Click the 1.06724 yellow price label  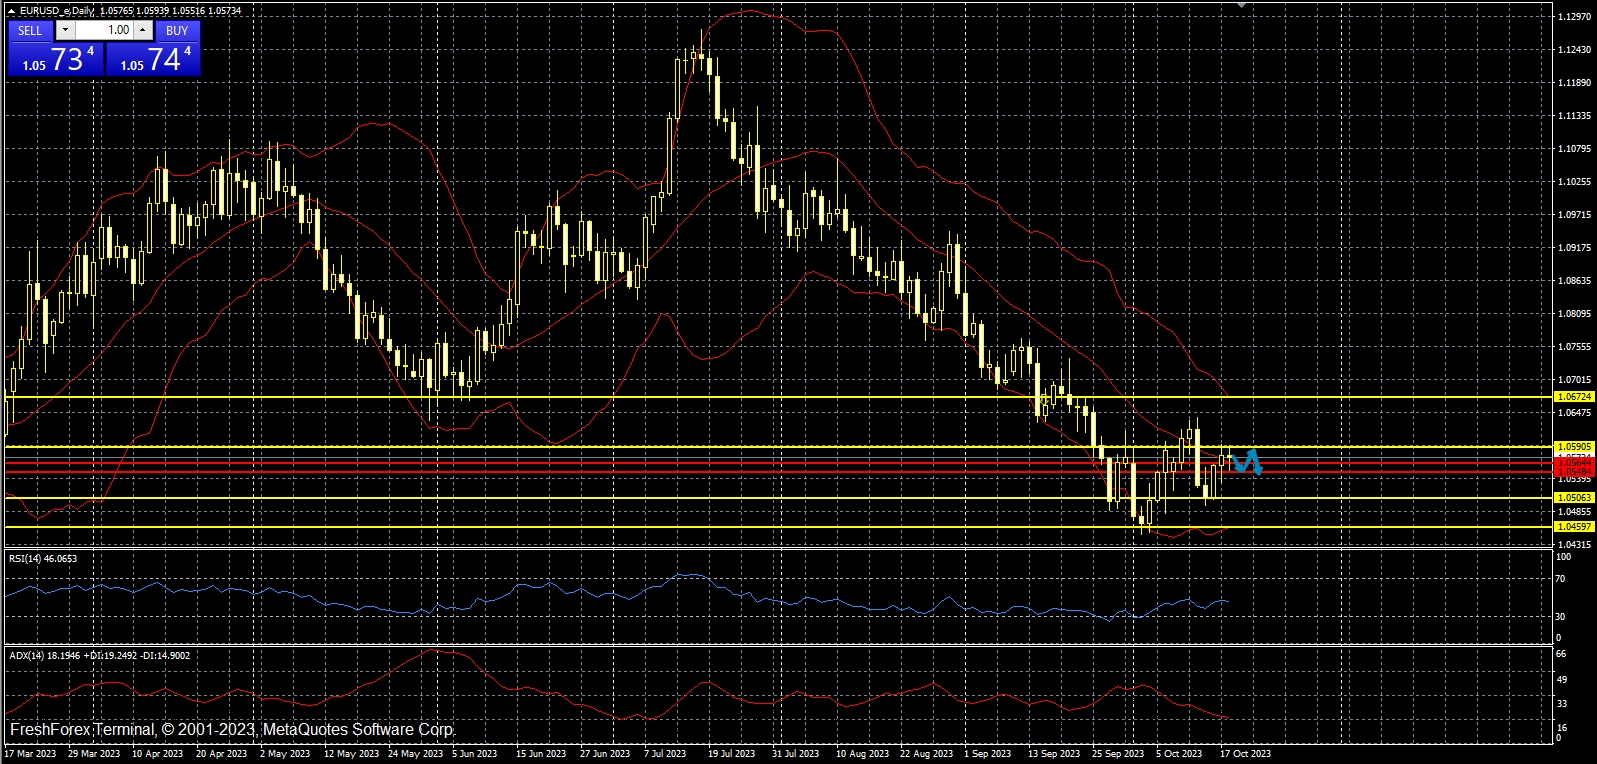click(1574, 397)
